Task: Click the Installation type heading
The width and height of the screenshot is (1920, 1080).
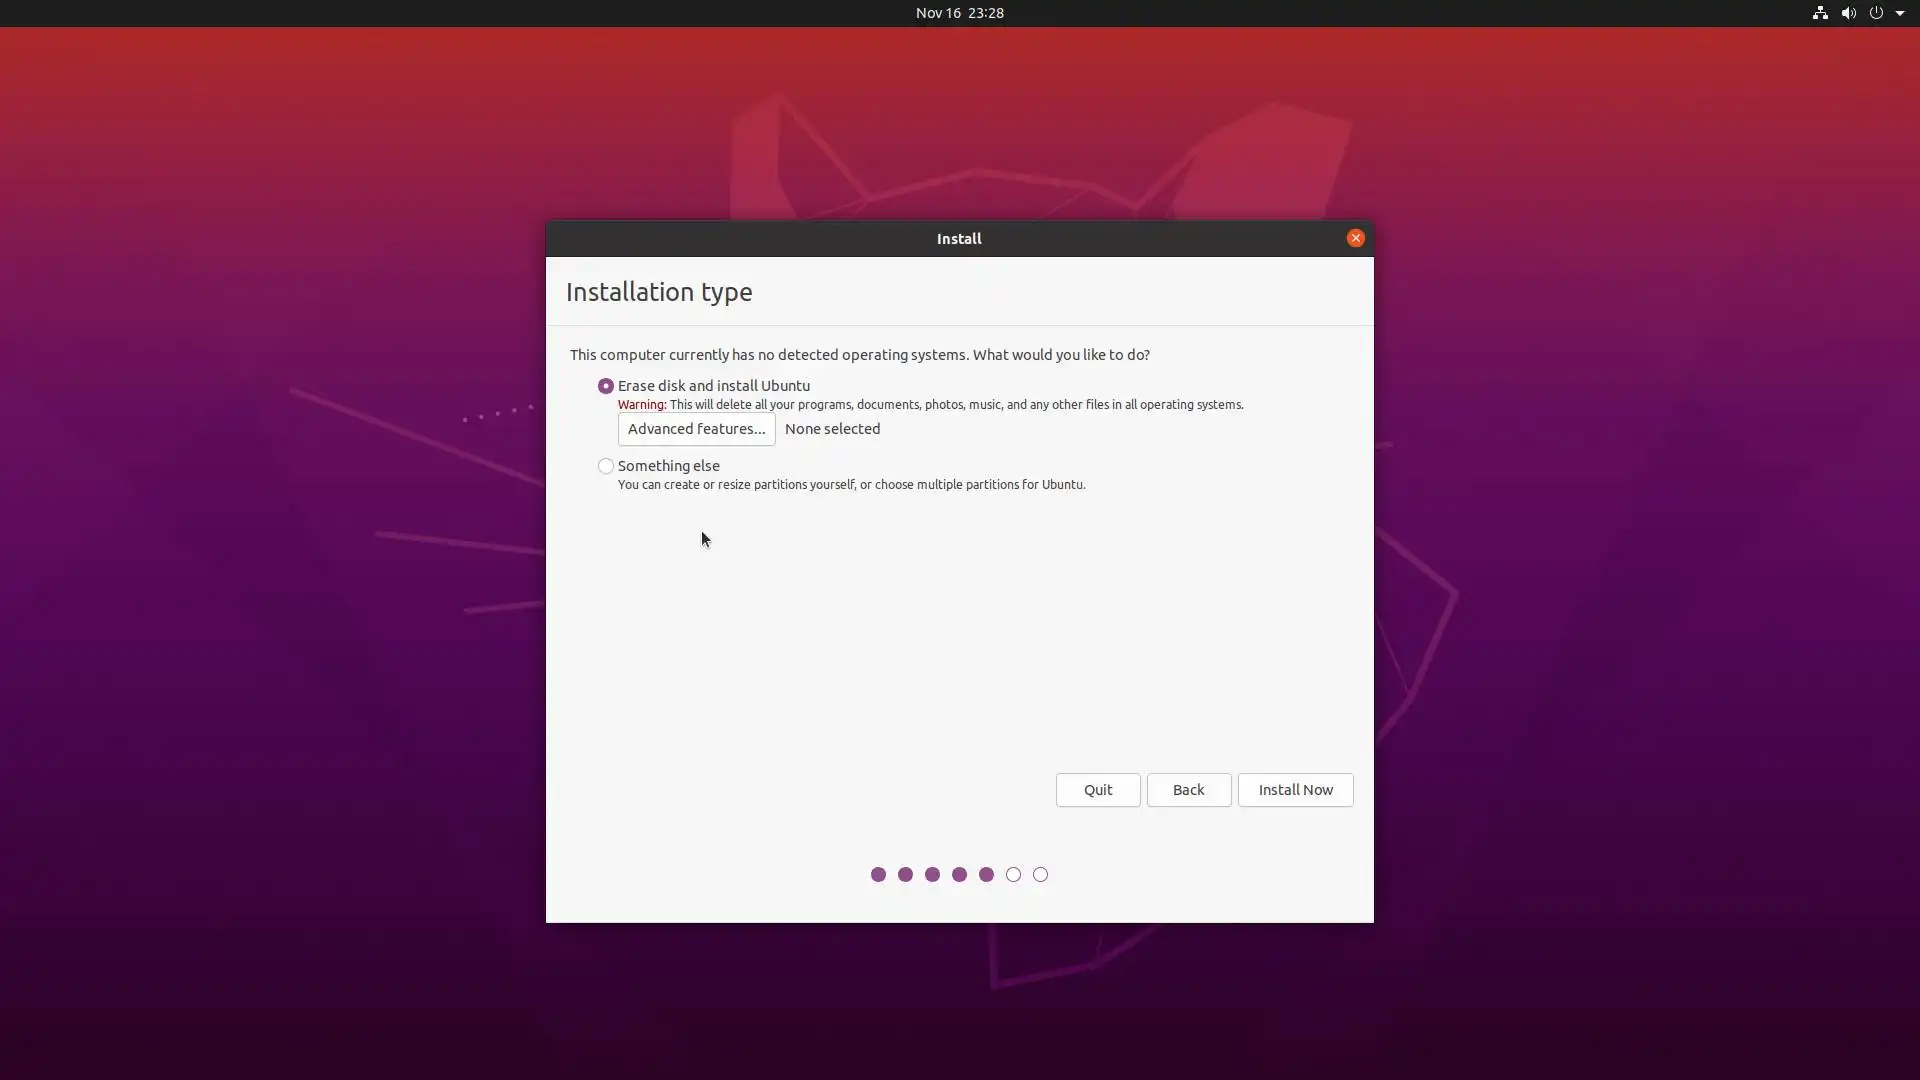Action: point(659,292)
